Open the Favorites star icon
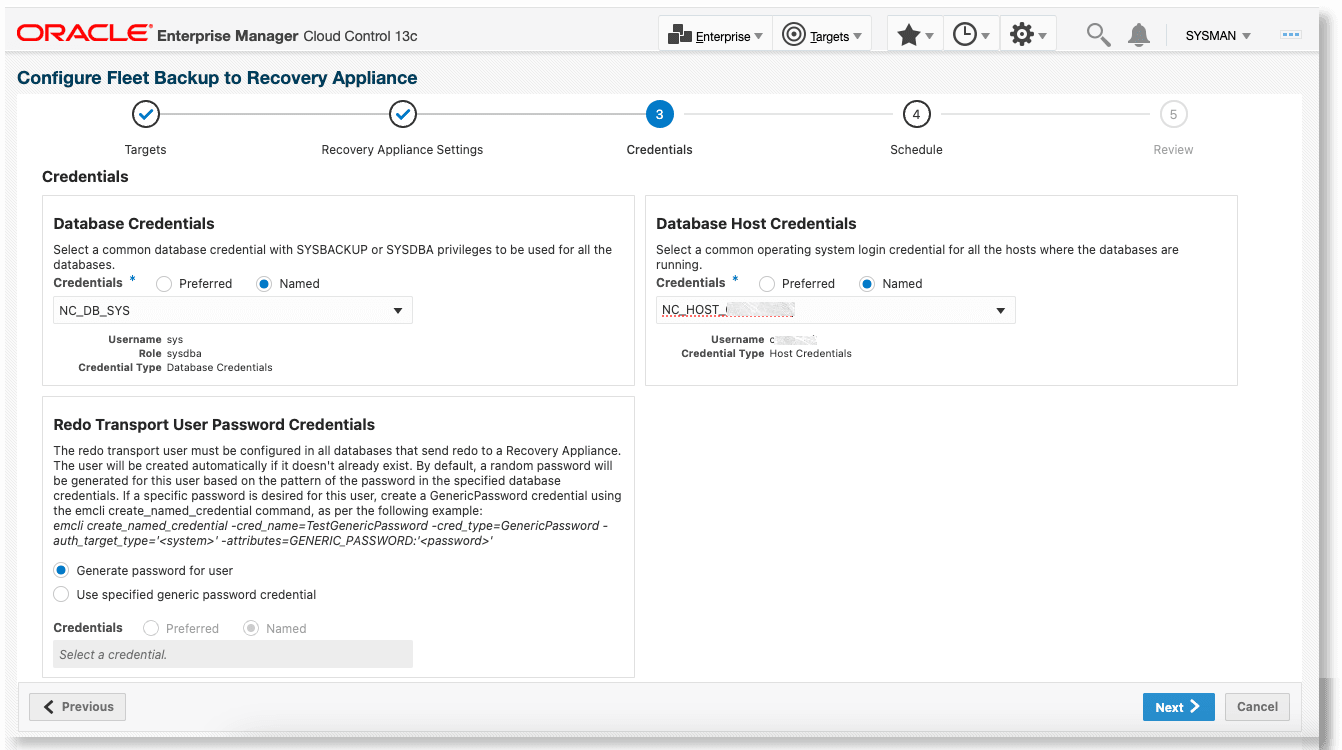The image size is (1342, 750). 910,33
